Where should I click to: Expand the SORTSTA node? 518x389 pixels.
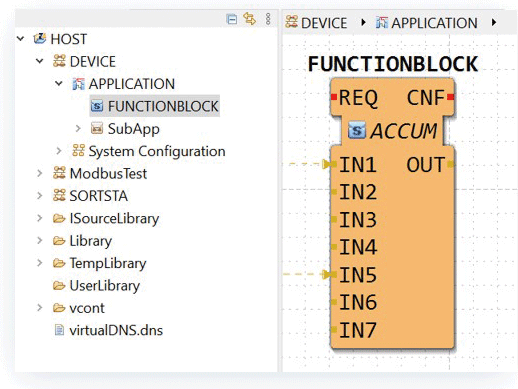40,195
